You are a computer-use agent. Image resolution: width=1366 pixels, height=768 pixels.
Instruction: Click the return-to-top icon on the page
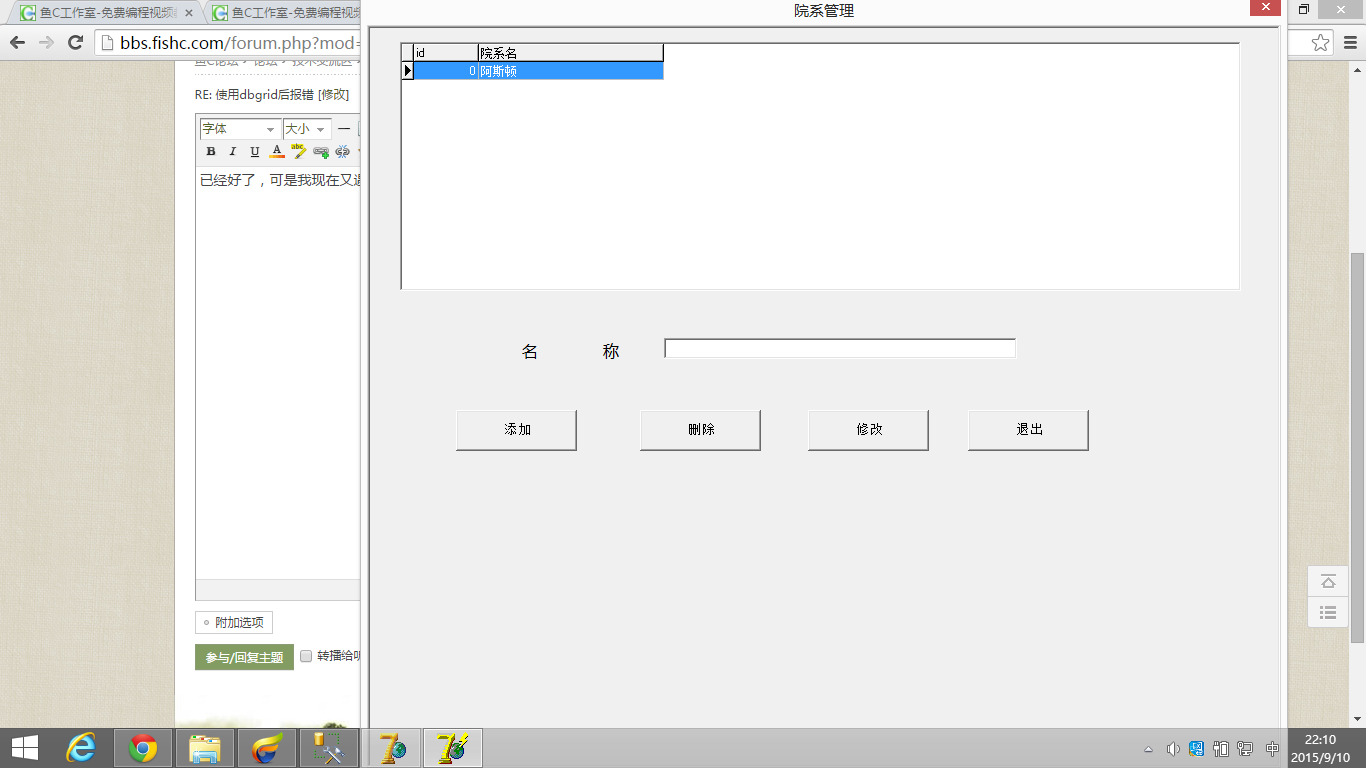(x=1328, y=582)
